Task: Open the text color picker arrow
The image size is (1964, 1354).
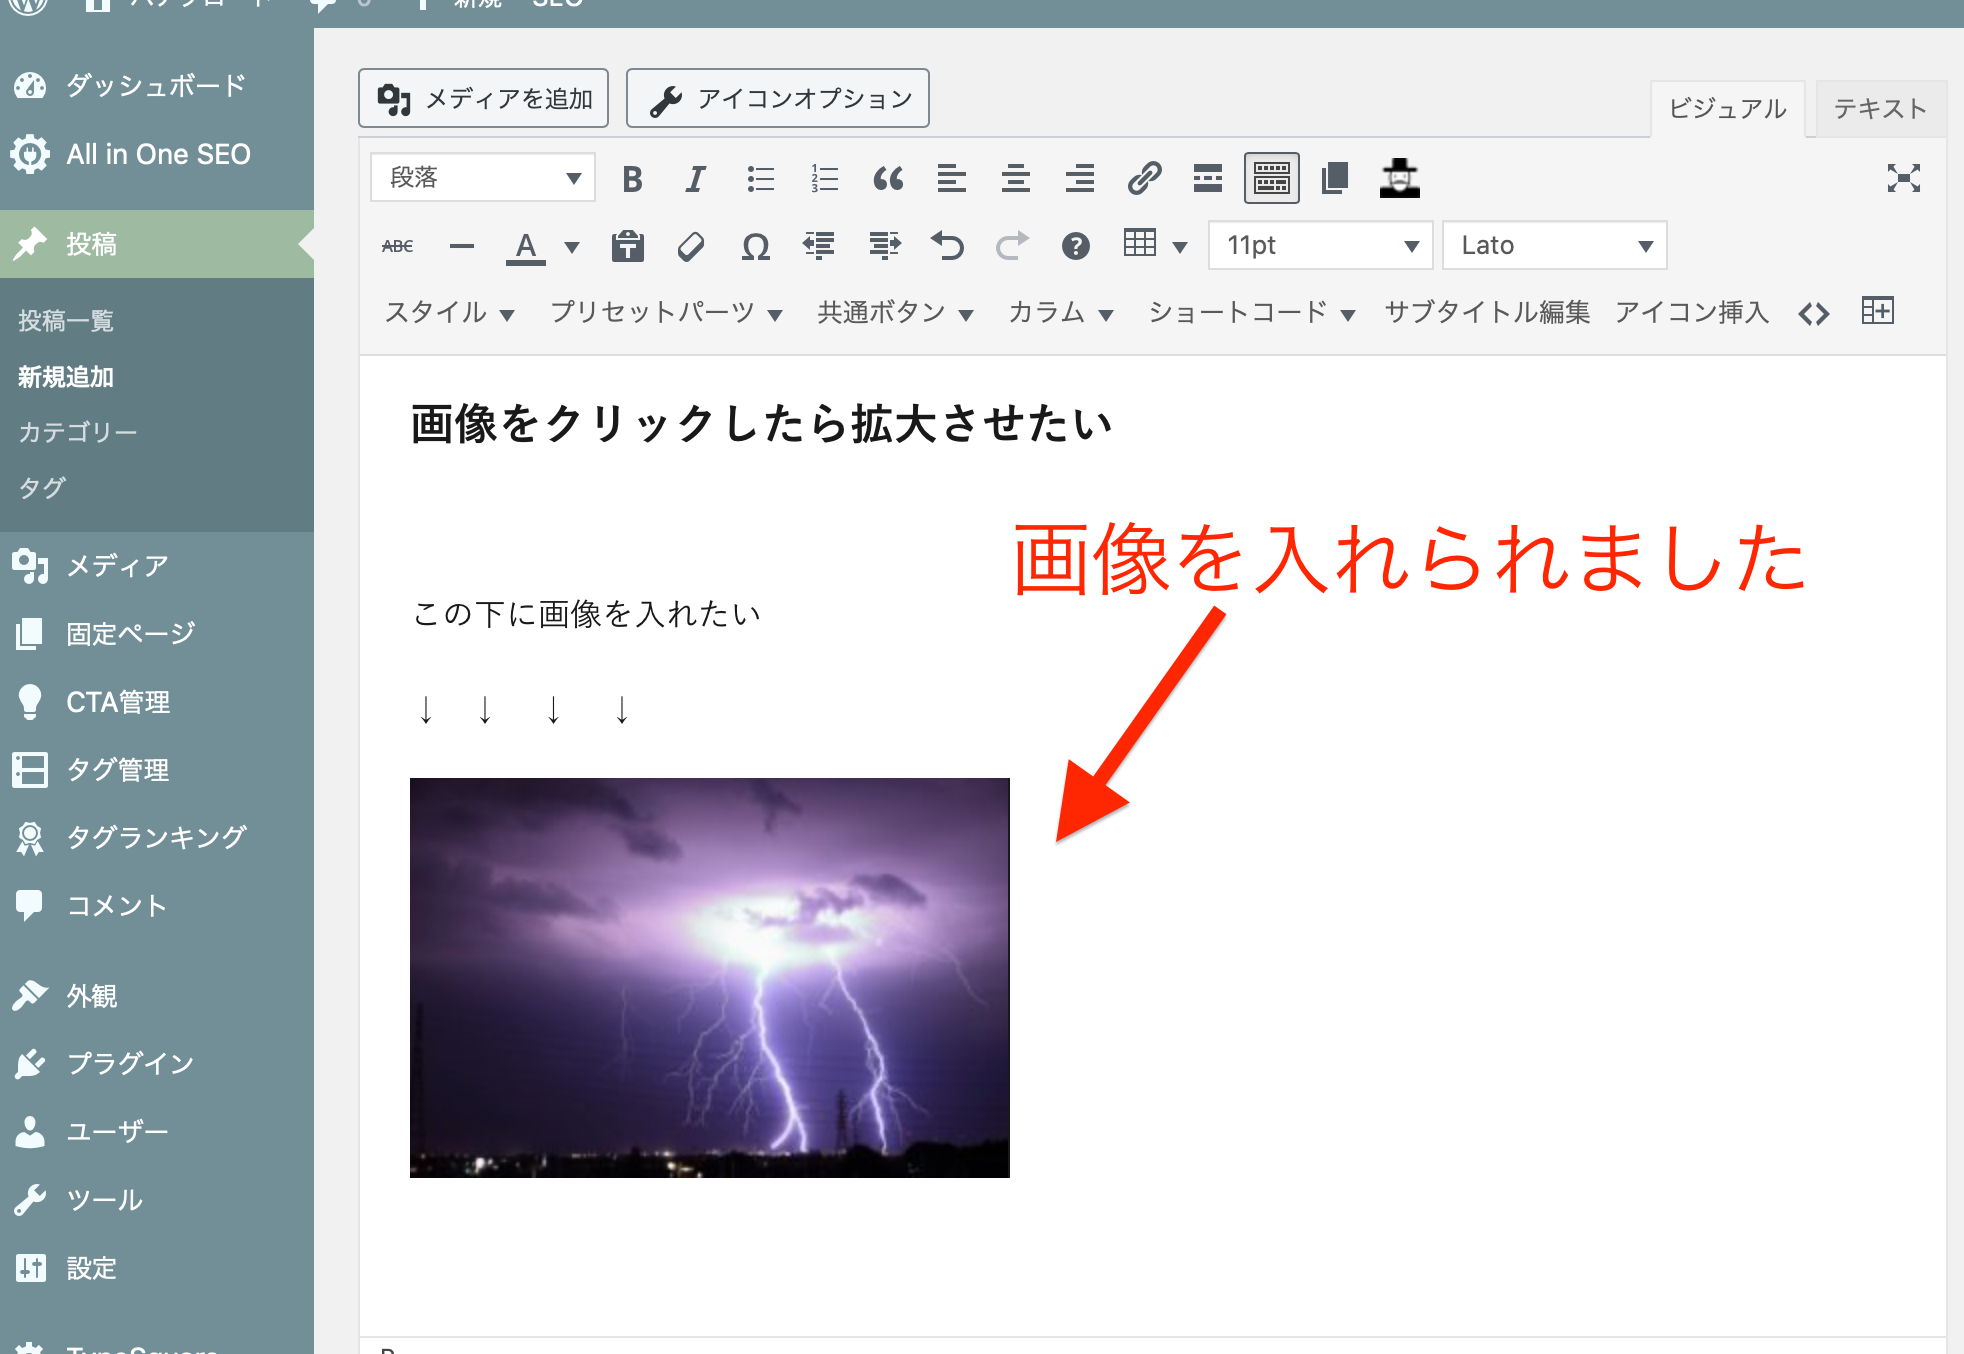Action: click(572, 246)
